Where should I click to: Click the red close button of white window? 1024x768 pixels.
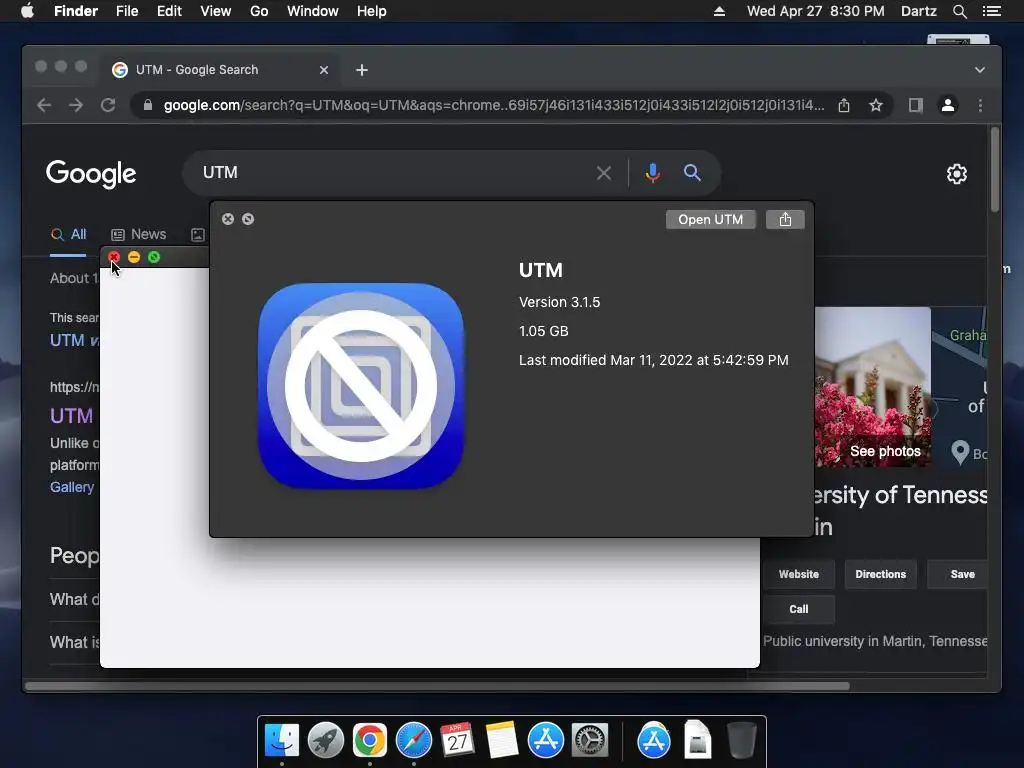coord(114,257)
